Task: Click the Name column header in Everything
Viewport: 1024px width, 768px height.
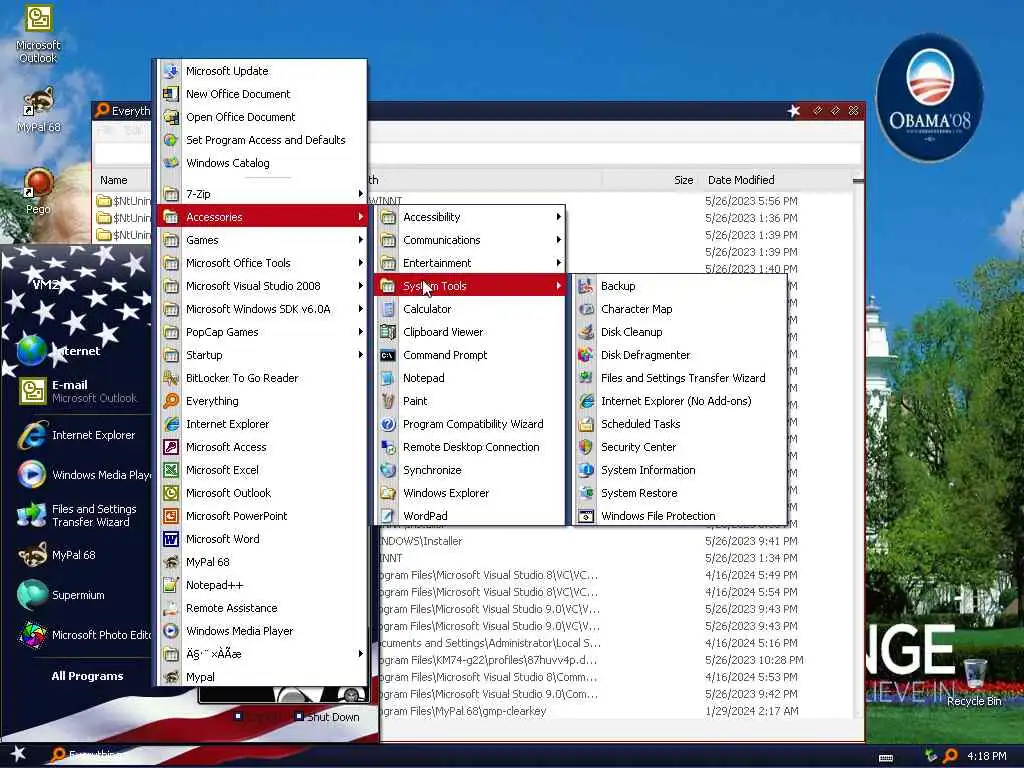Action: click(114, 180)
